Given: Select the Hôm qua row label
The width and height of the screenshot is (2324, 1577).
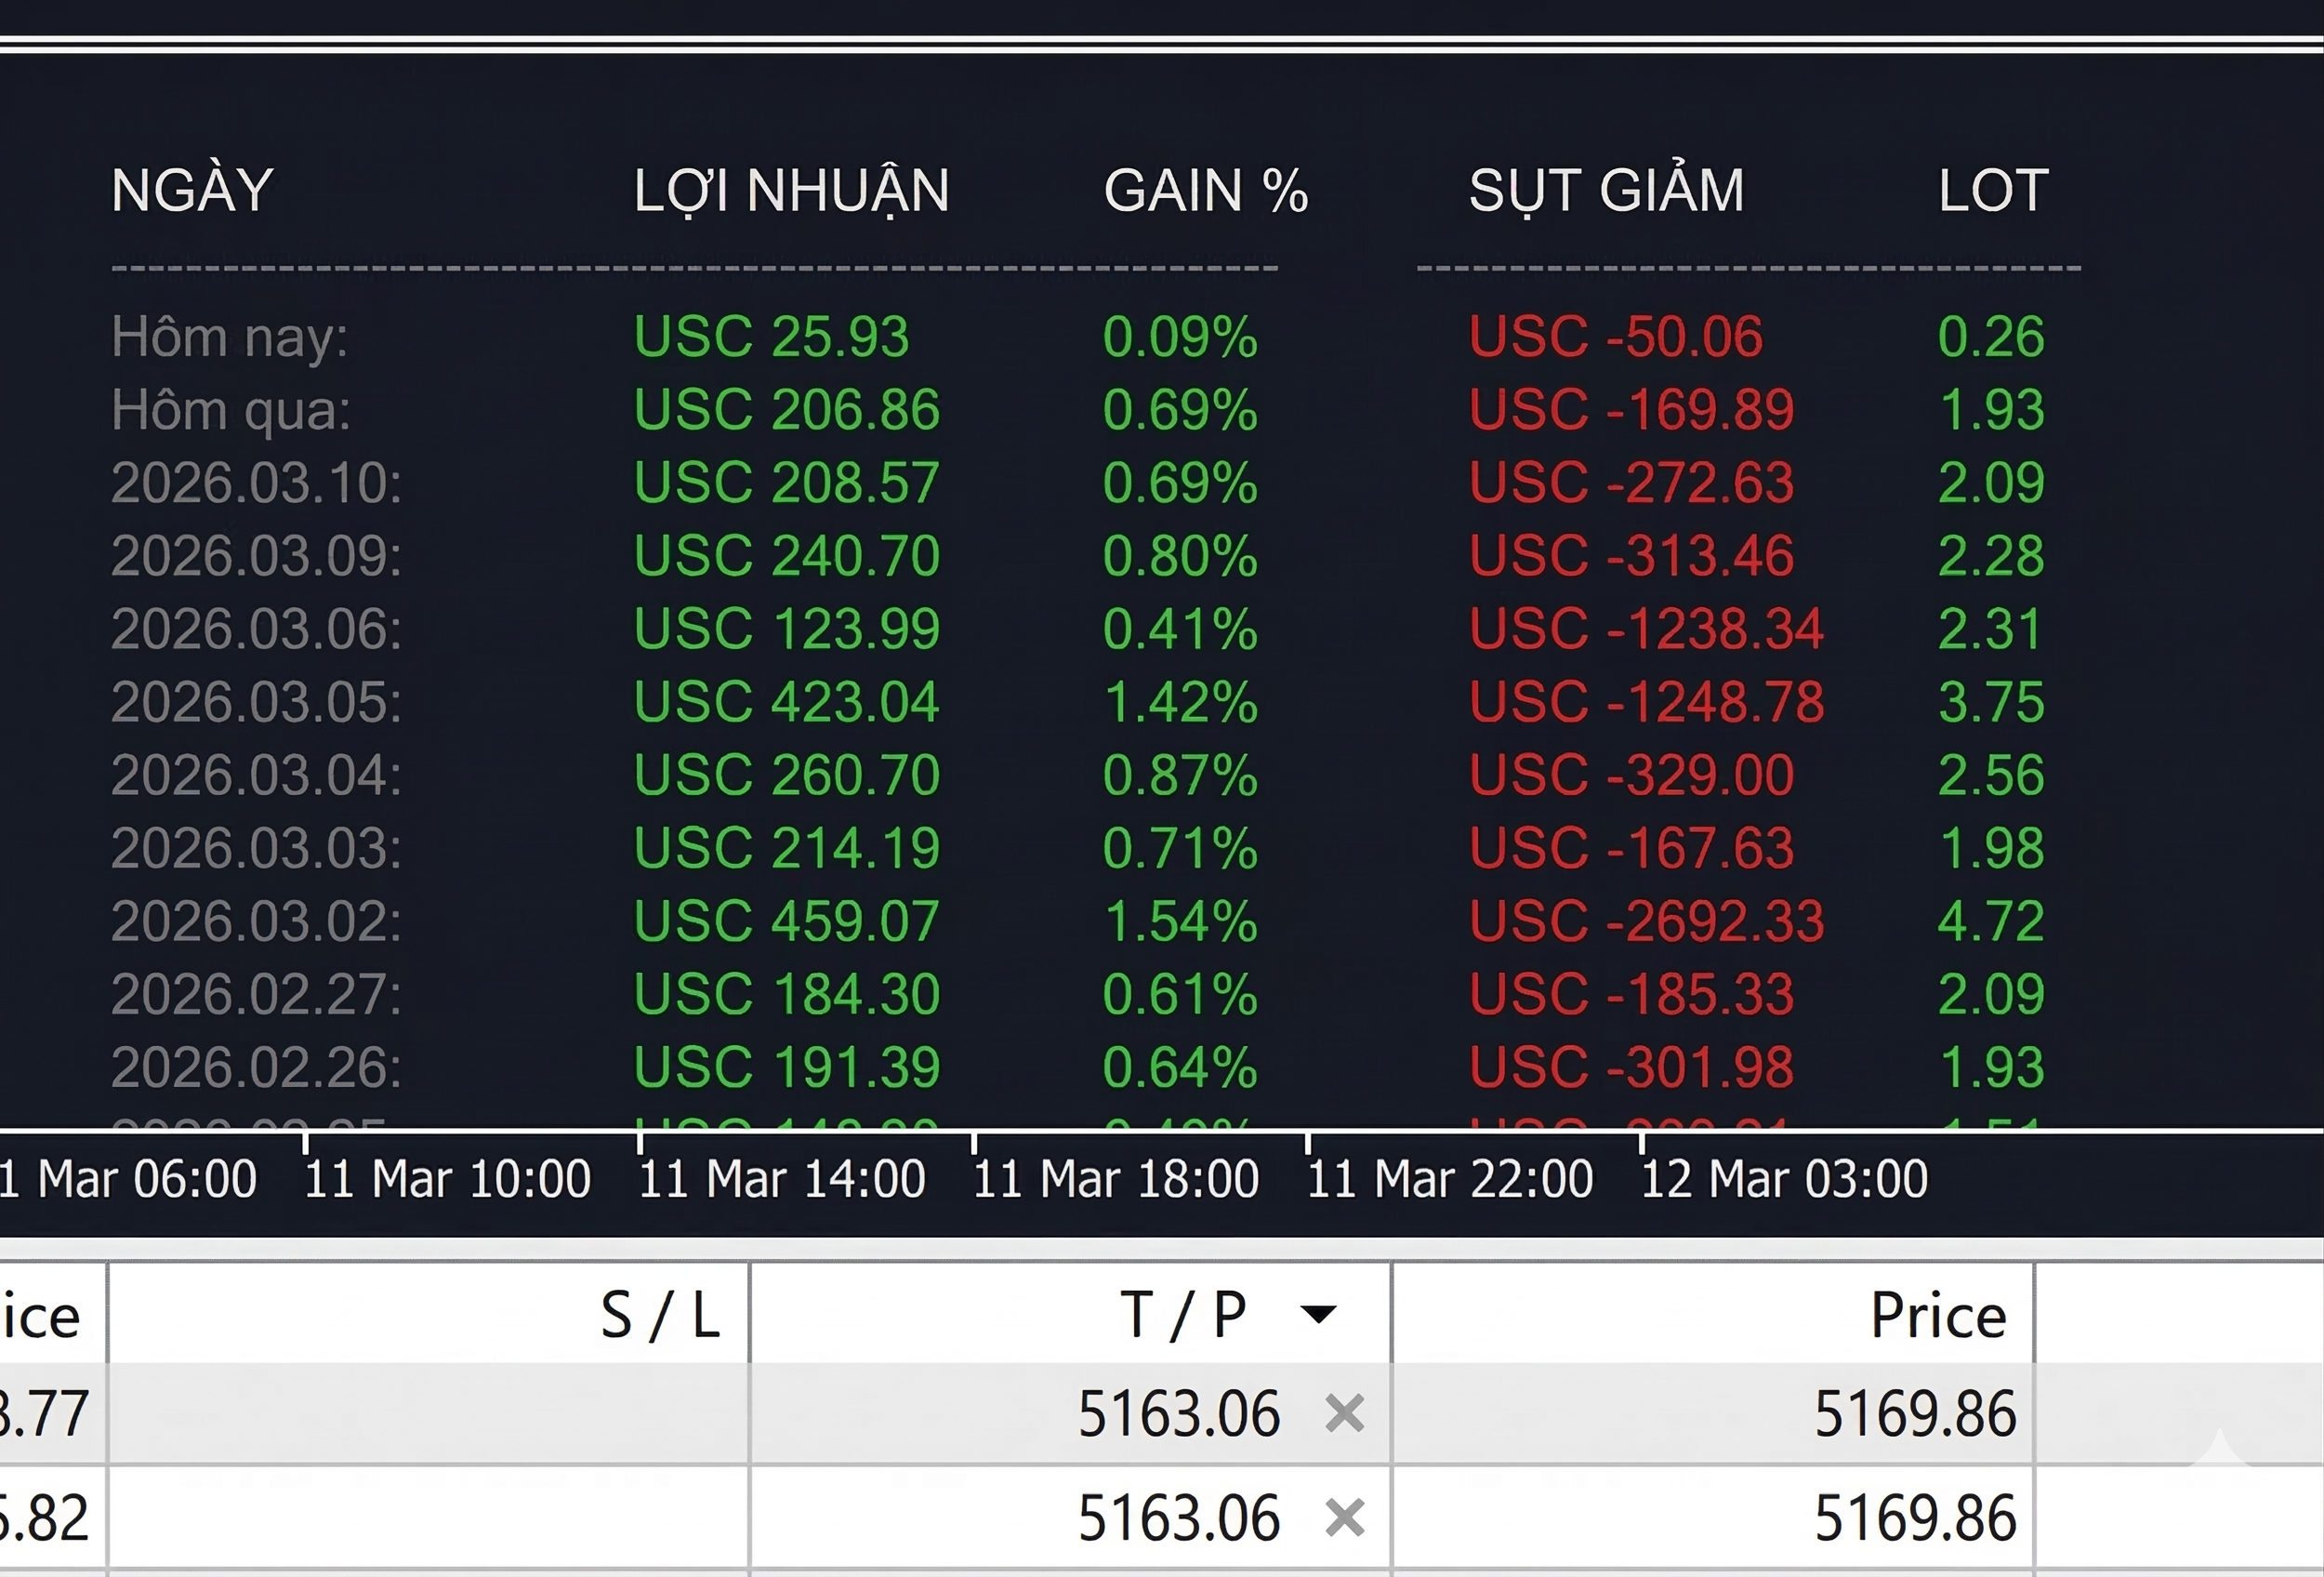Looking at the screenshot, I should click(231, 411).
